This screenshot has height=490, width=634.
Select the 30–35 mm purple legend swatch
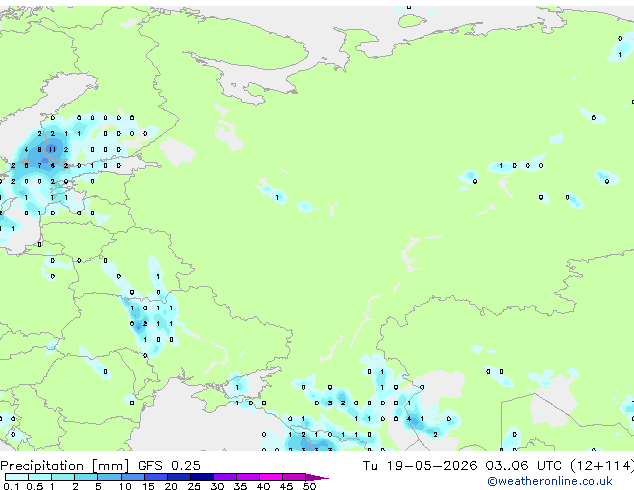click(x=225, y=477)
